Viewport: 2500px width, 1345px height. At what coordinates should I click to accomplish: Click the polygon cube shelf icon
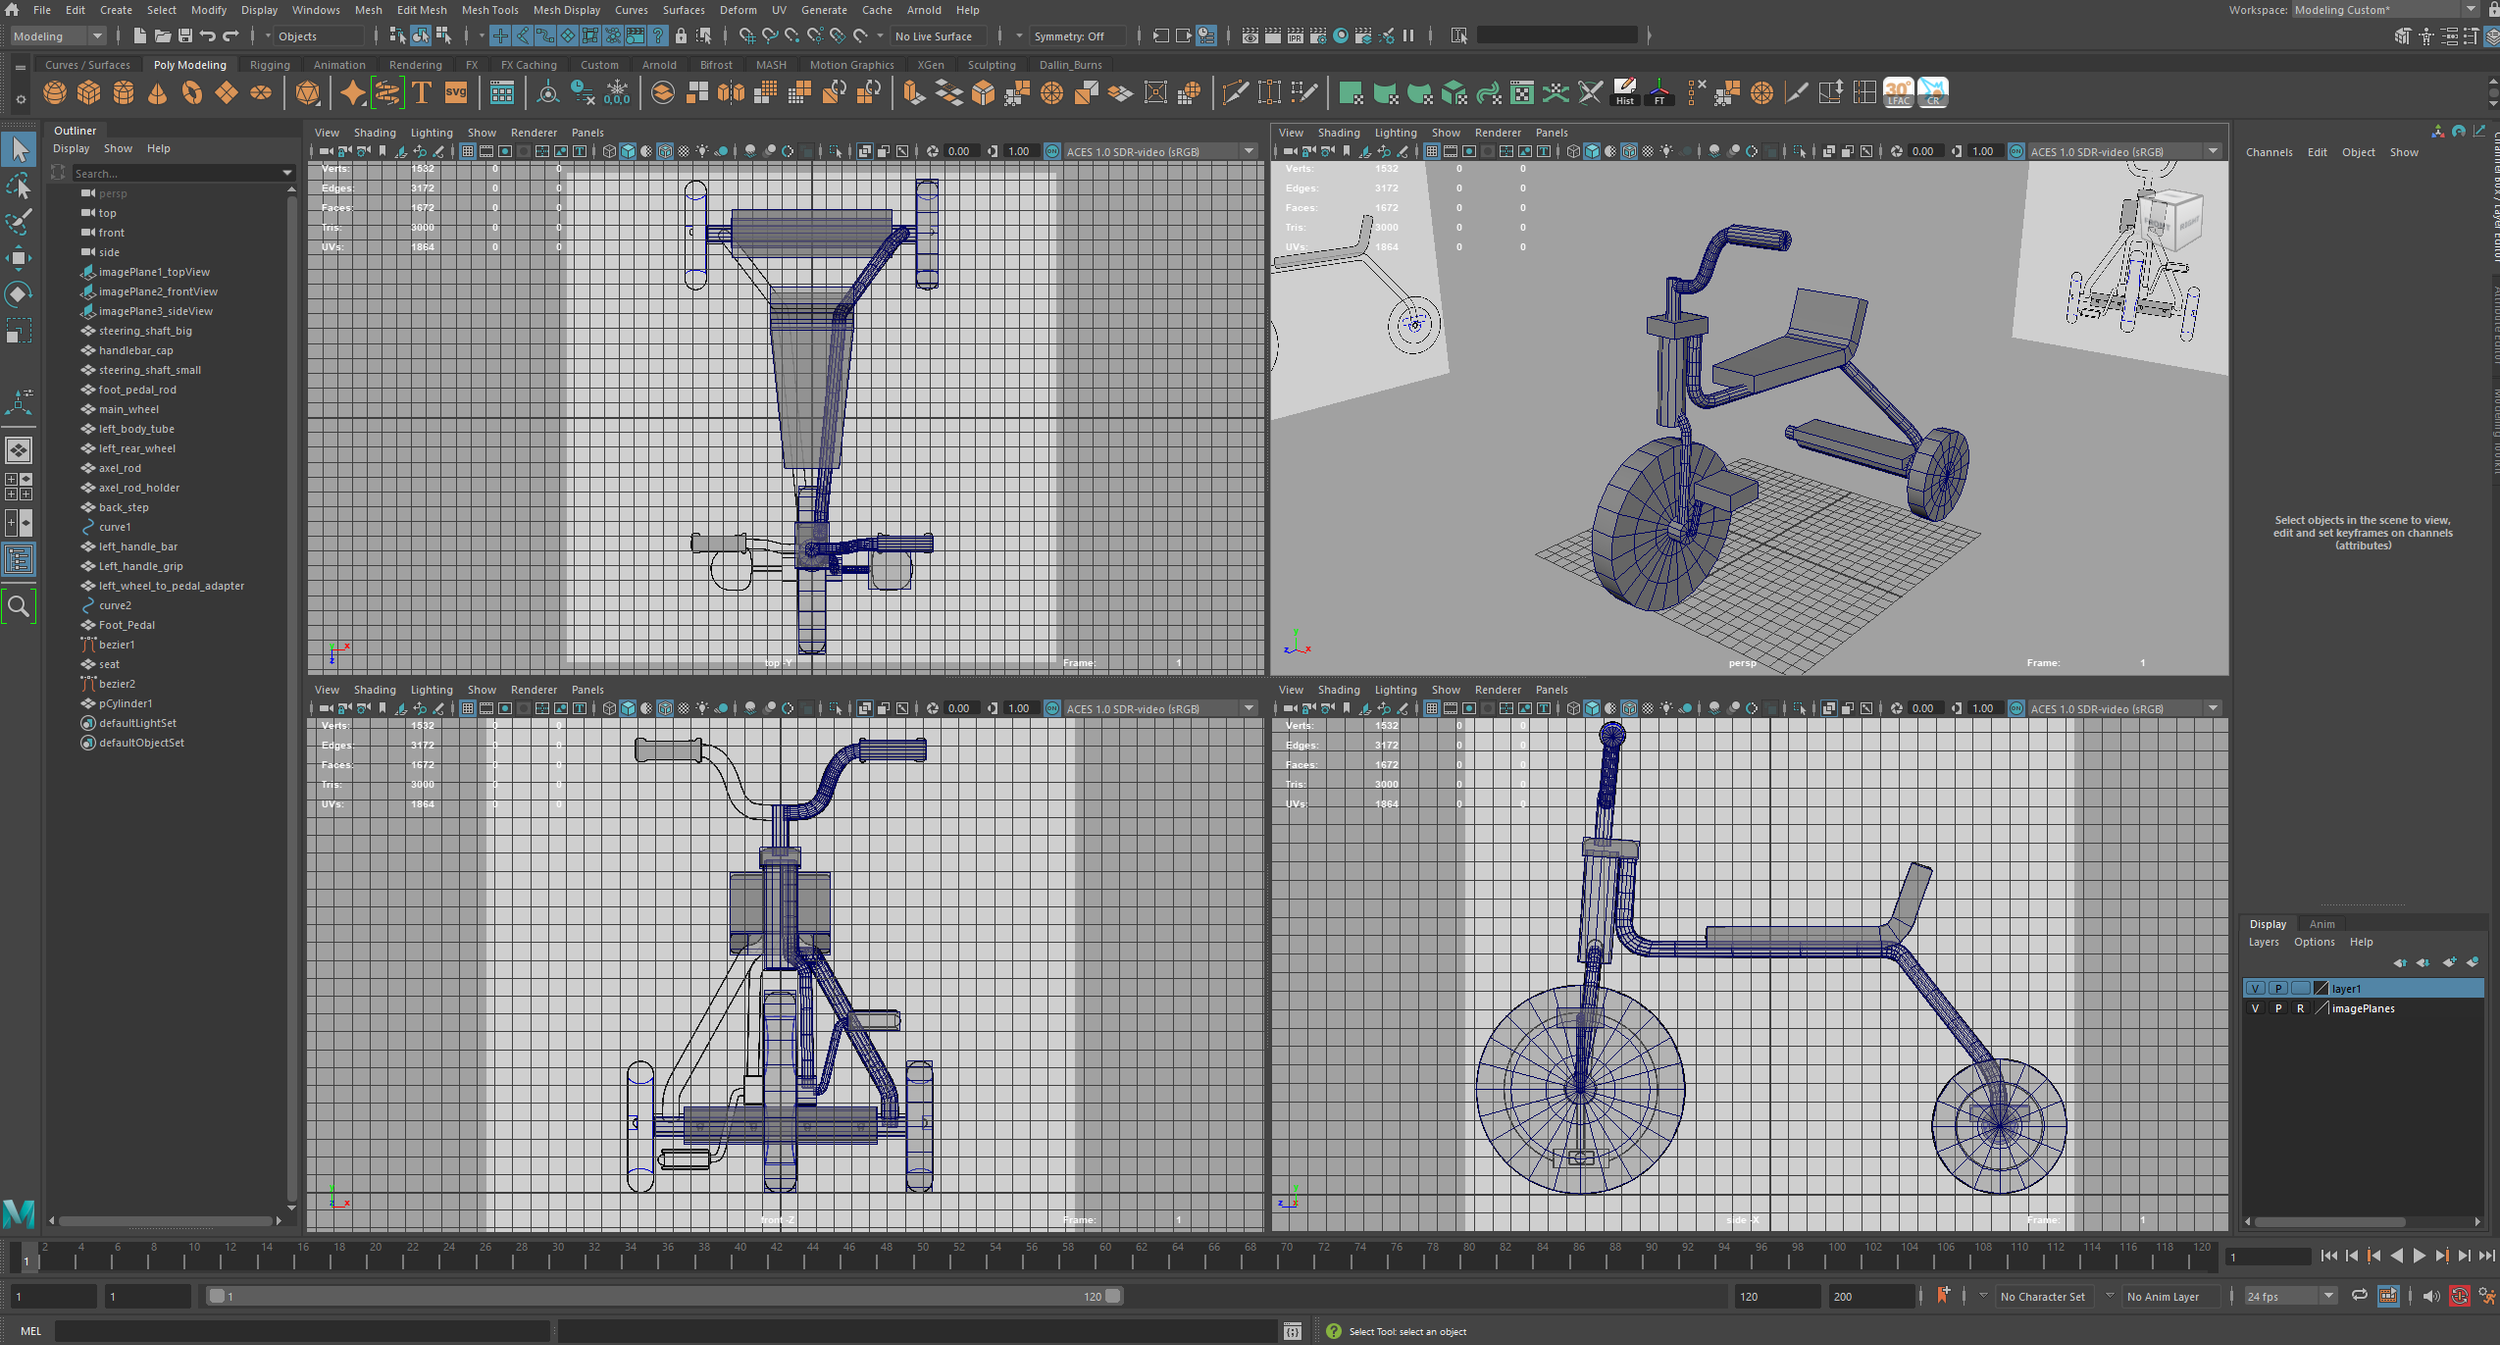coord(89,93)
